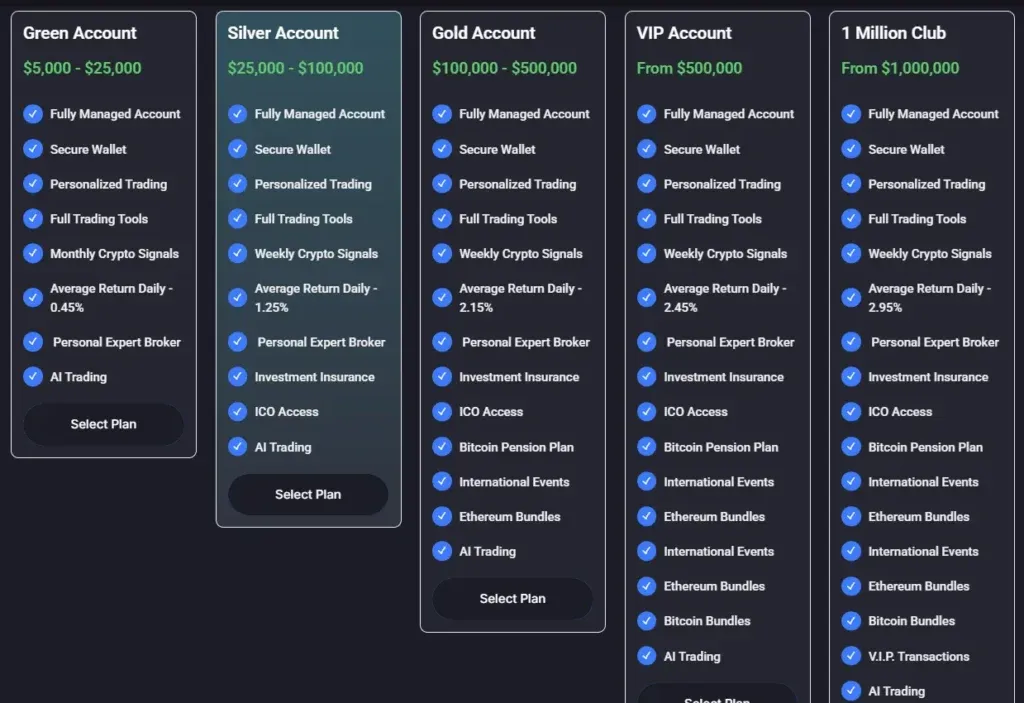This screenshot has height=703, width=1024.
Task: Click Secure Wallet checkmark in 1 Million Club
Action: tap(851, 149)
